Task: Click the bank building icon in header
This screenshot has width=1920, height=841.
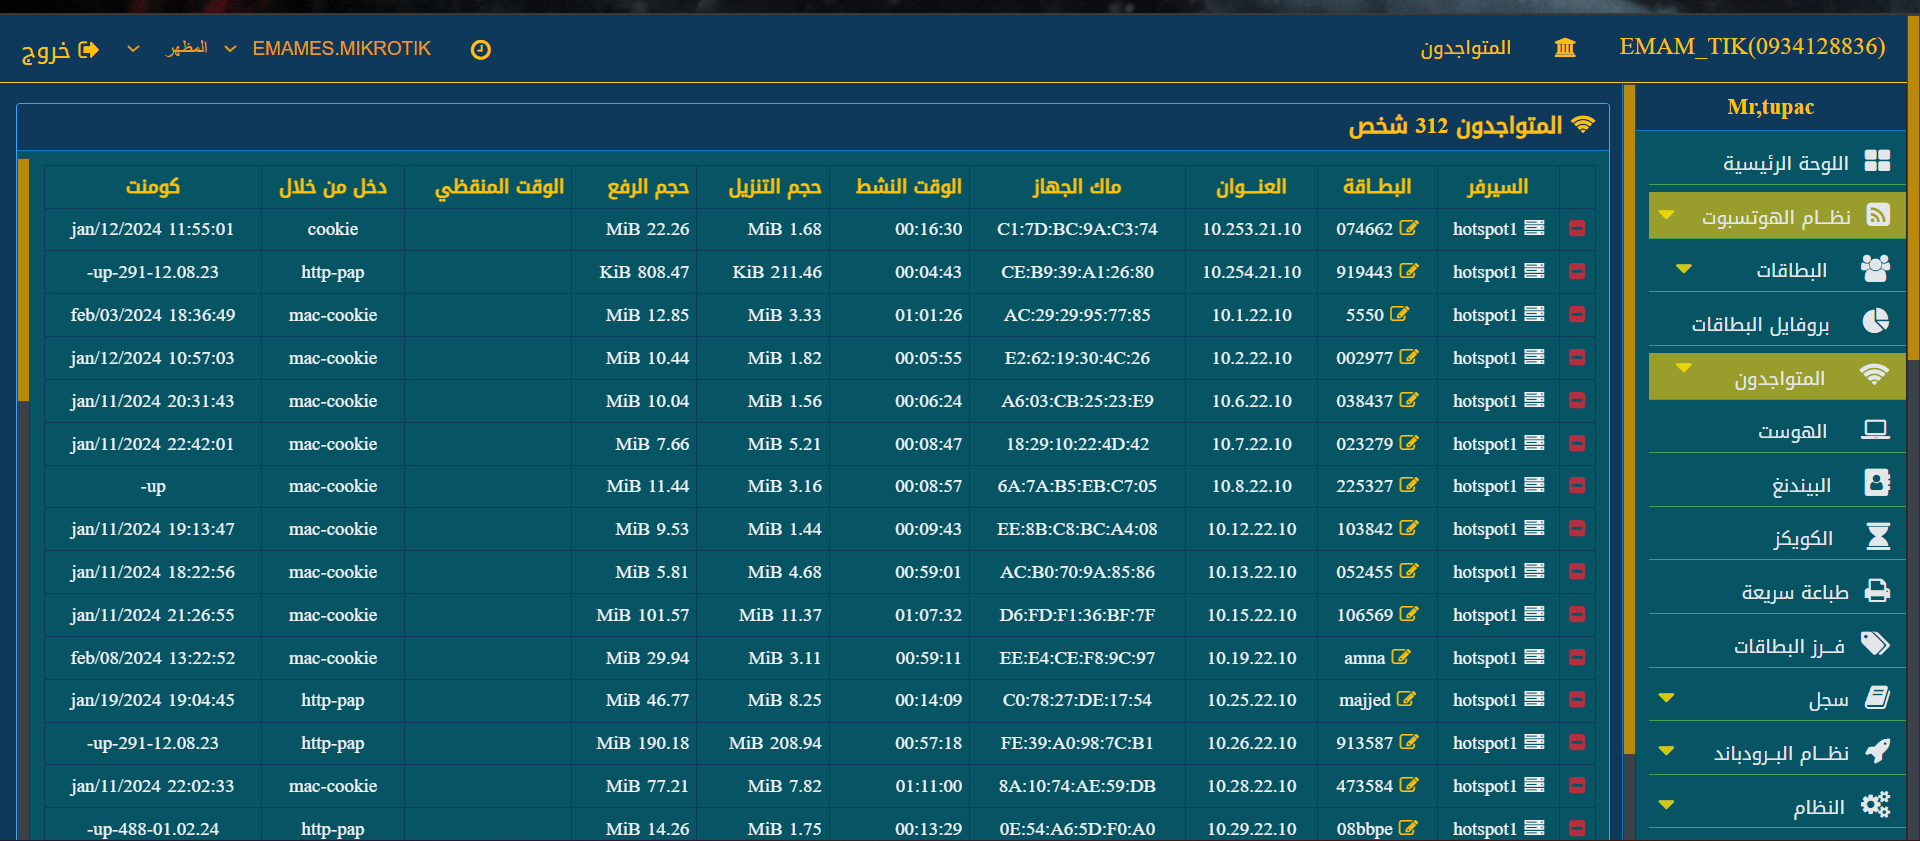Action: tap(1565, 48)
